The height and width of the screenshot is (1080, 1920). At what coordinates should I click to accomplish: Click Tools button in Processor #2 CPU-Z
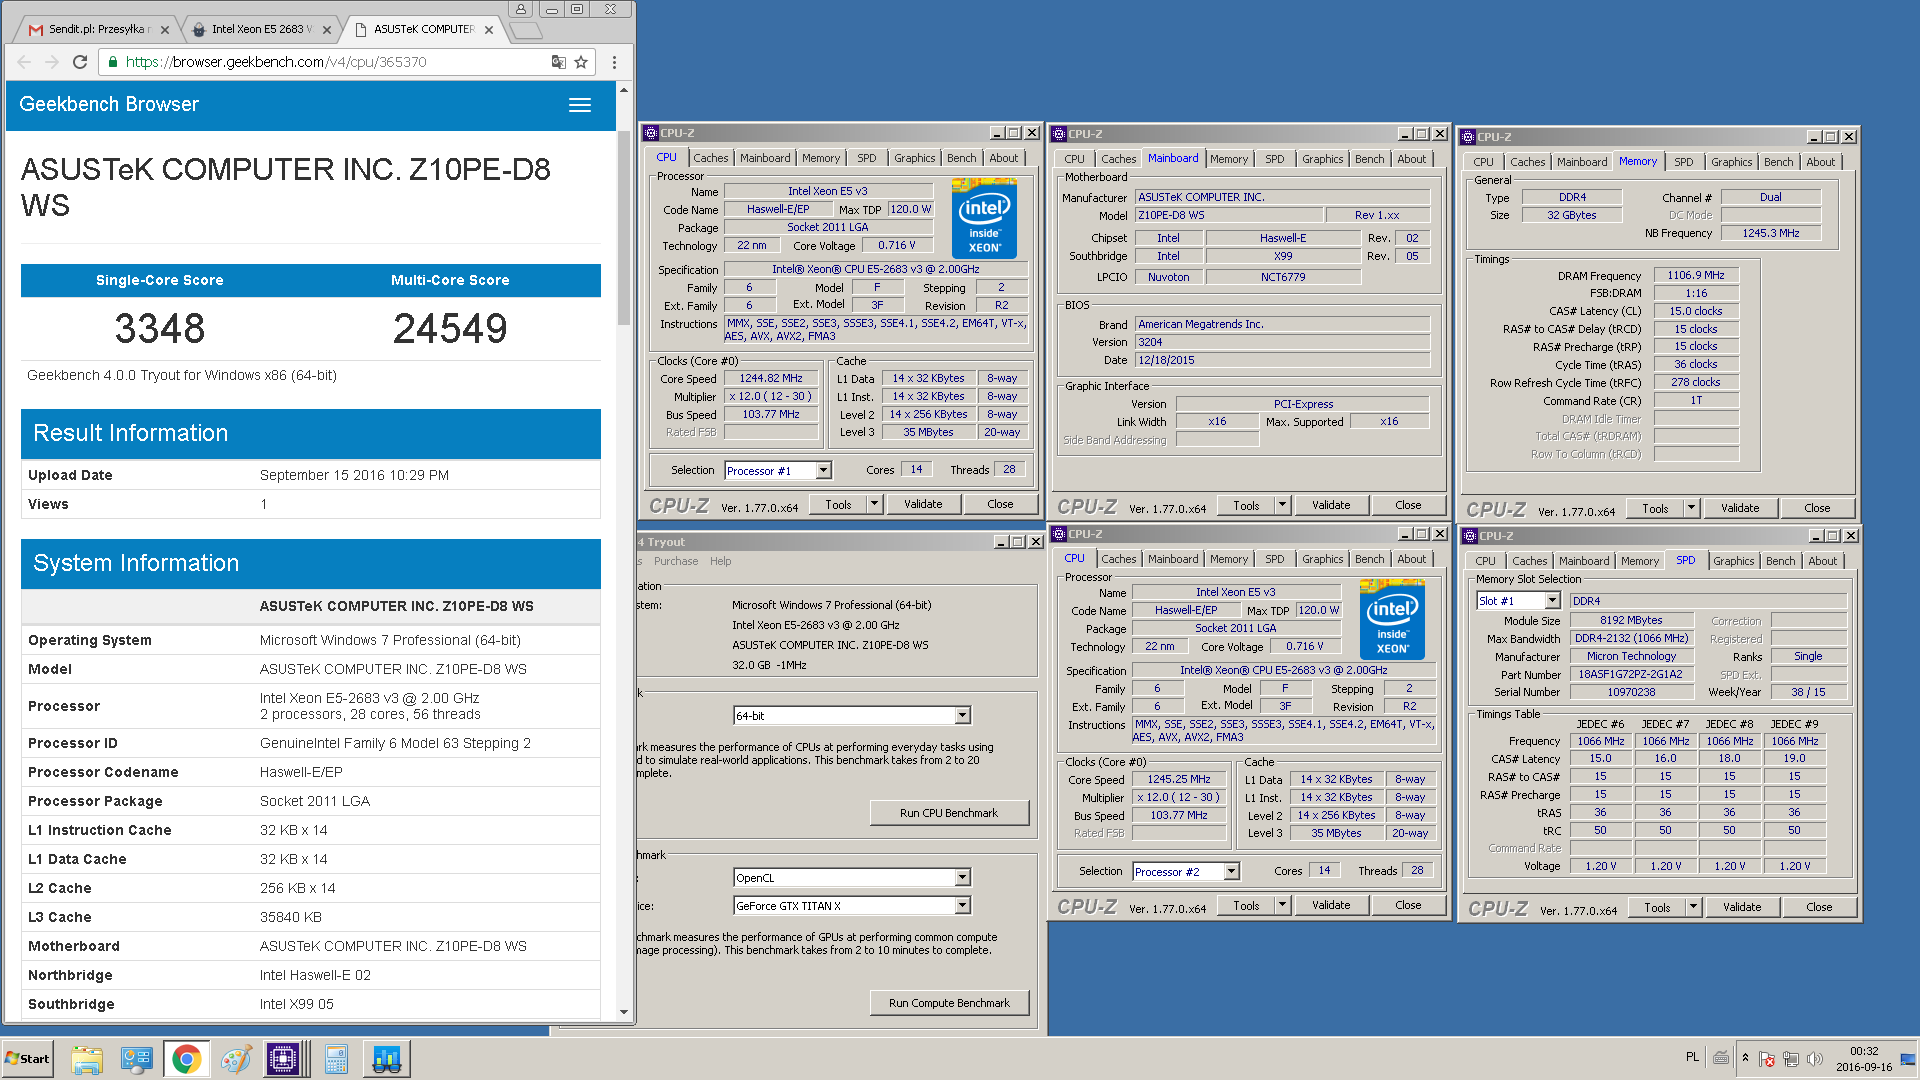point(1246,905)
